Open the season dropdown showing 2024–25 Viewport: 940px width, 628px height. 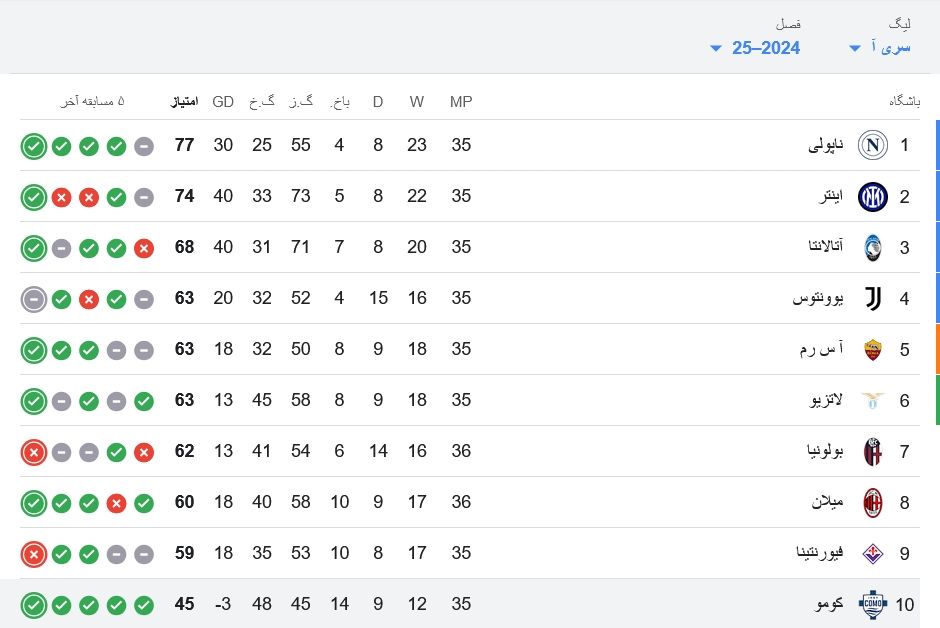755,48
